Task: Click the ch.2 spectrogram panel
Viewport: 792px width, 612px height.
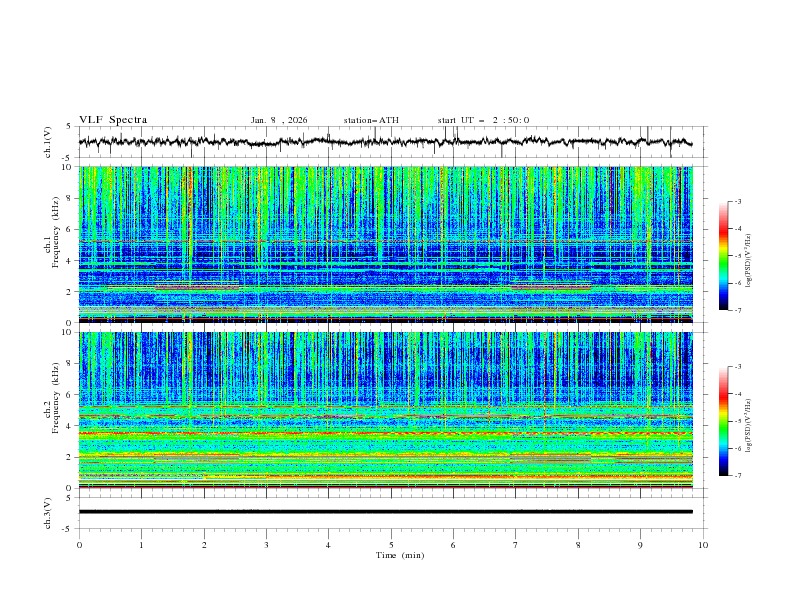Action: pos(385,410)
